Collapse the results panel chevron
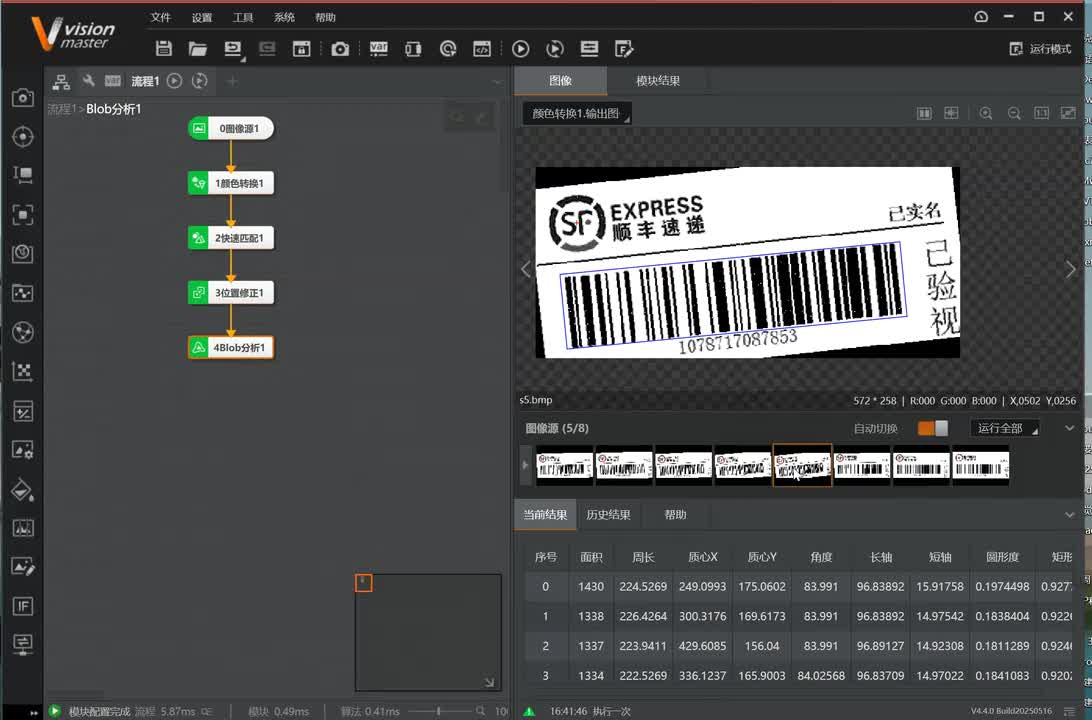The image size is (1092, 720). (x=1070, y=515)
